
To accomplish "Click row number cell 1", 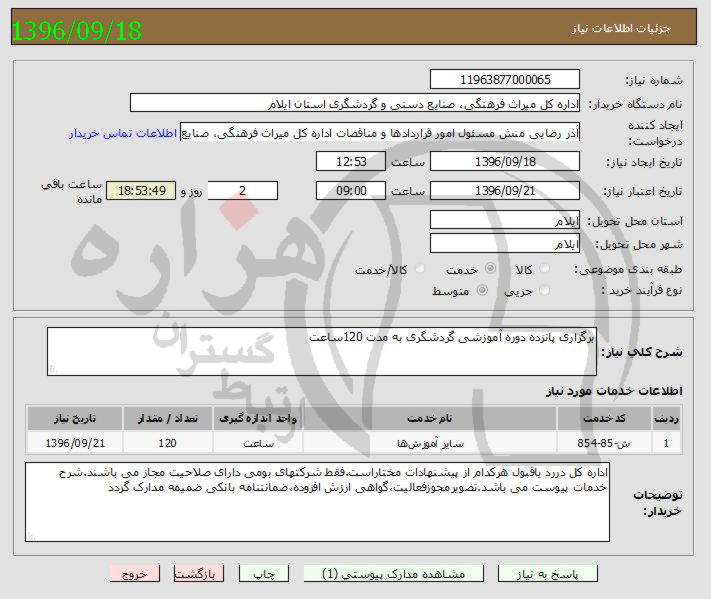I will (x=667, y=443).
